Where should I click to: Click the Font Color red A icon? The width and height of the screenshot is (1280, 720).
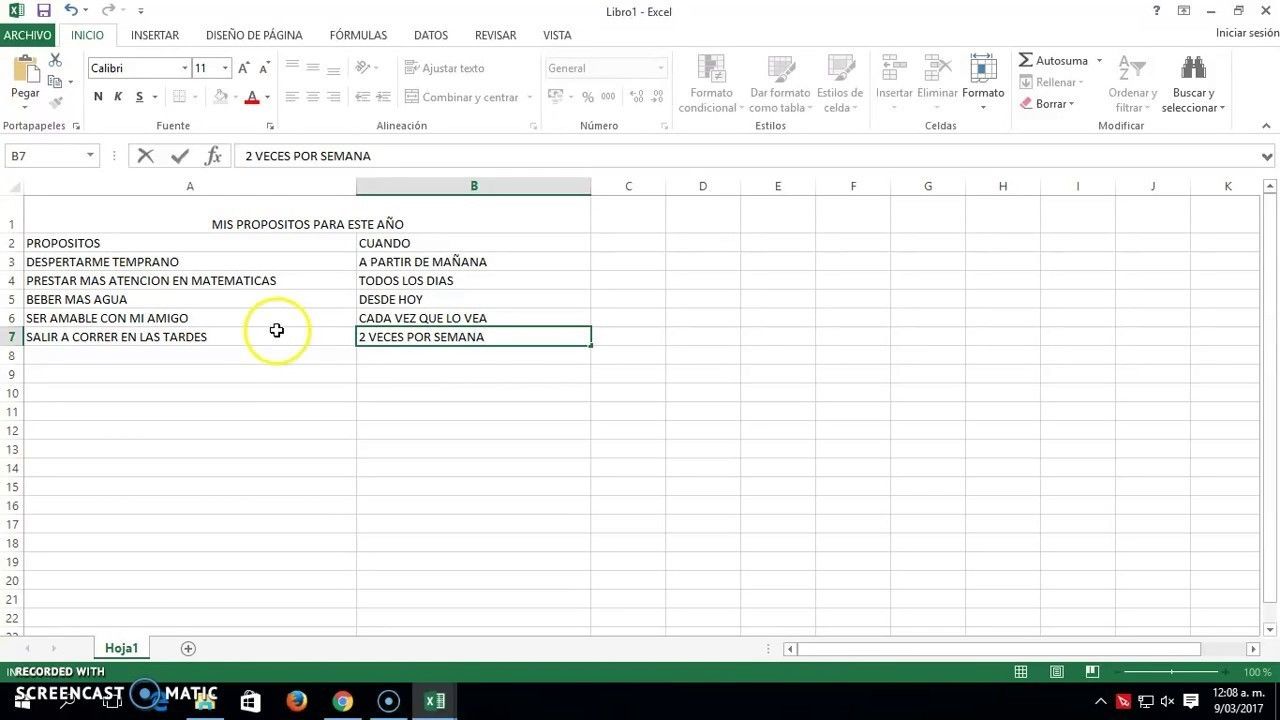coord(252,97)
